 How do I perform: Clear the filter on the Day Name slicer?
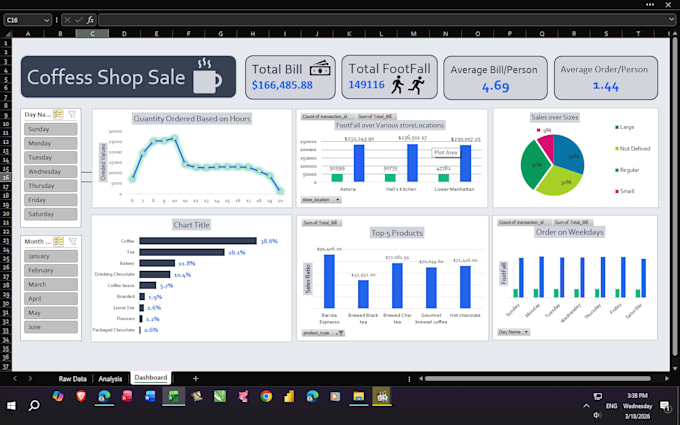tap(72, 114)
